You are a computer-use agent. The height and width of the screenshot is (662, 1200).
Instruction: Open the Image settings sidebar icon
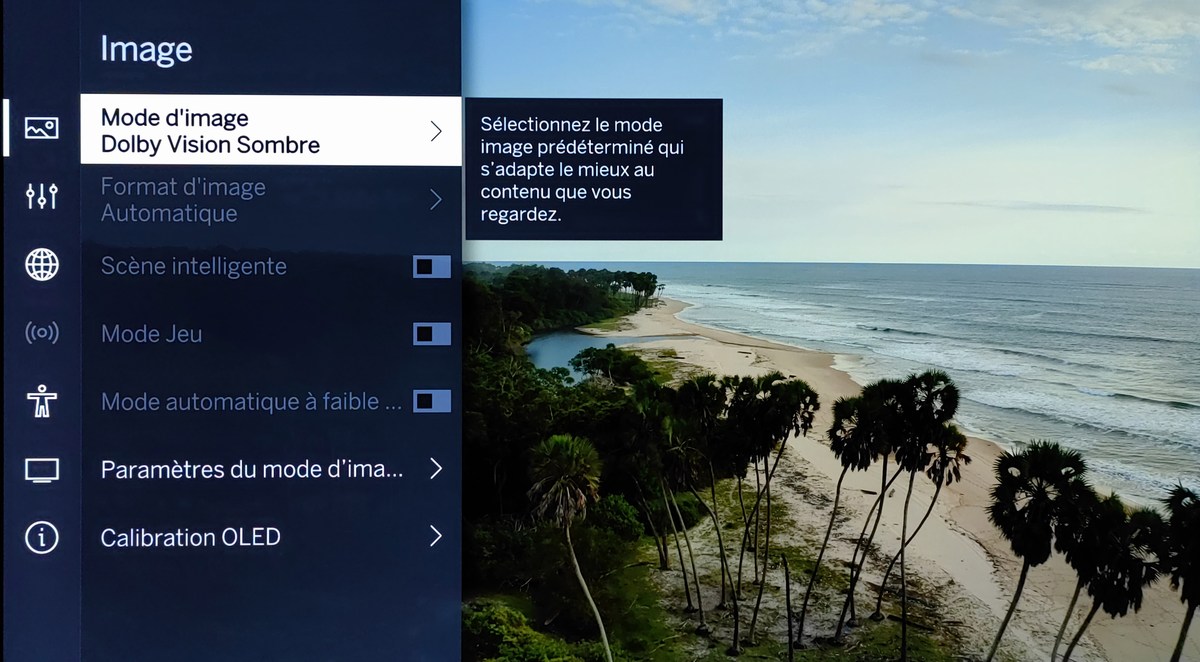(42, 128)
